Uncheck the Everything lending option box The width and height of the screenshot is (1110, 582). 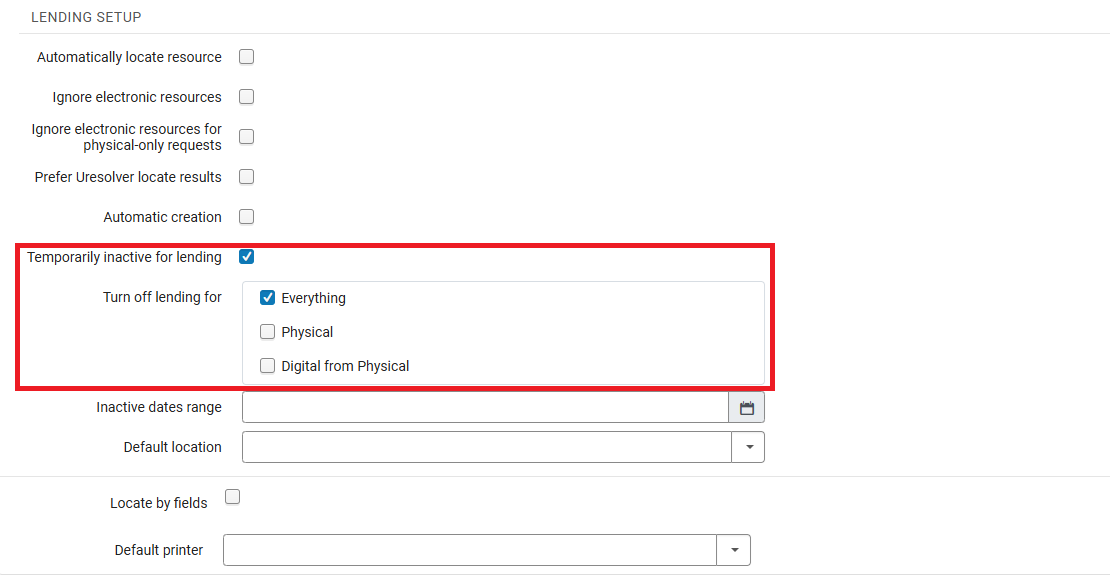coord(268,298)
